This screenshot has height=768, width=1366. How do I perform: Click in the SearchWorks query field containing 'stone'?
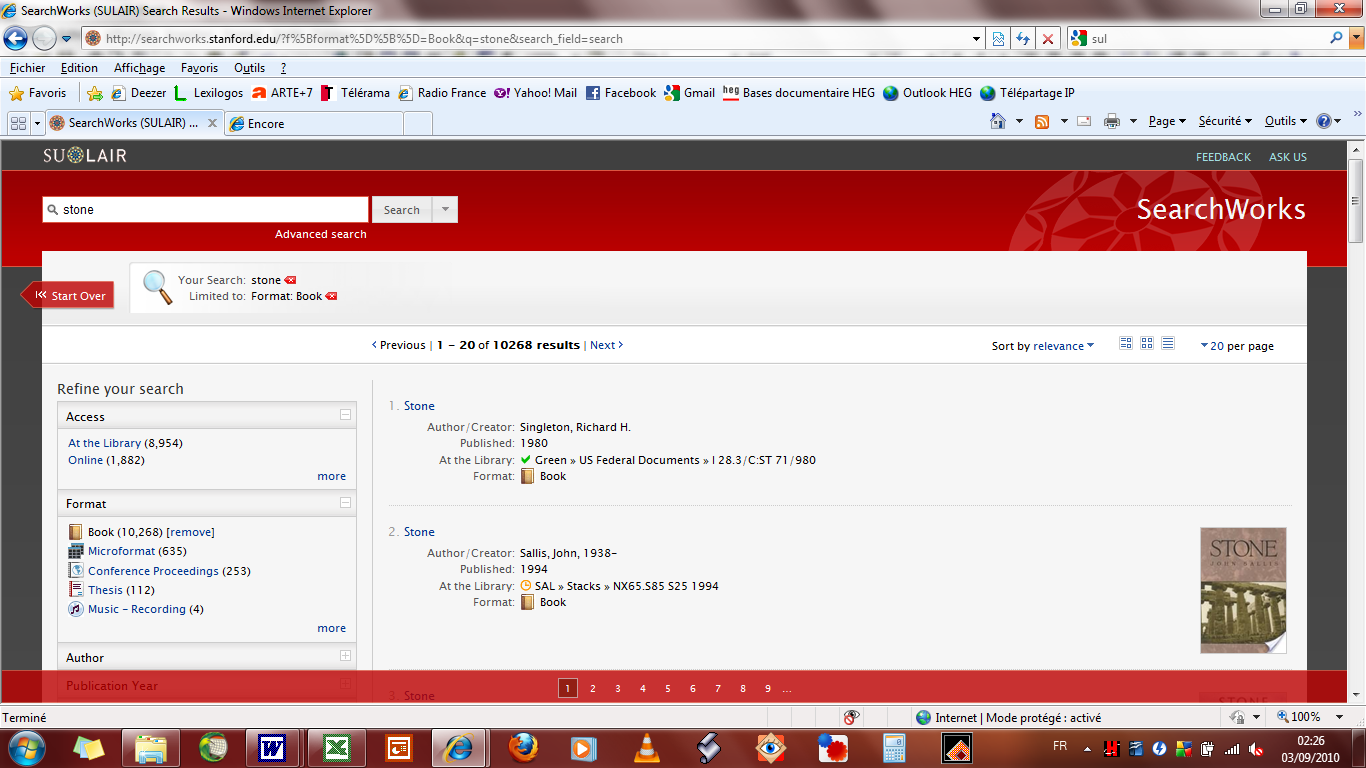(205, 210)
